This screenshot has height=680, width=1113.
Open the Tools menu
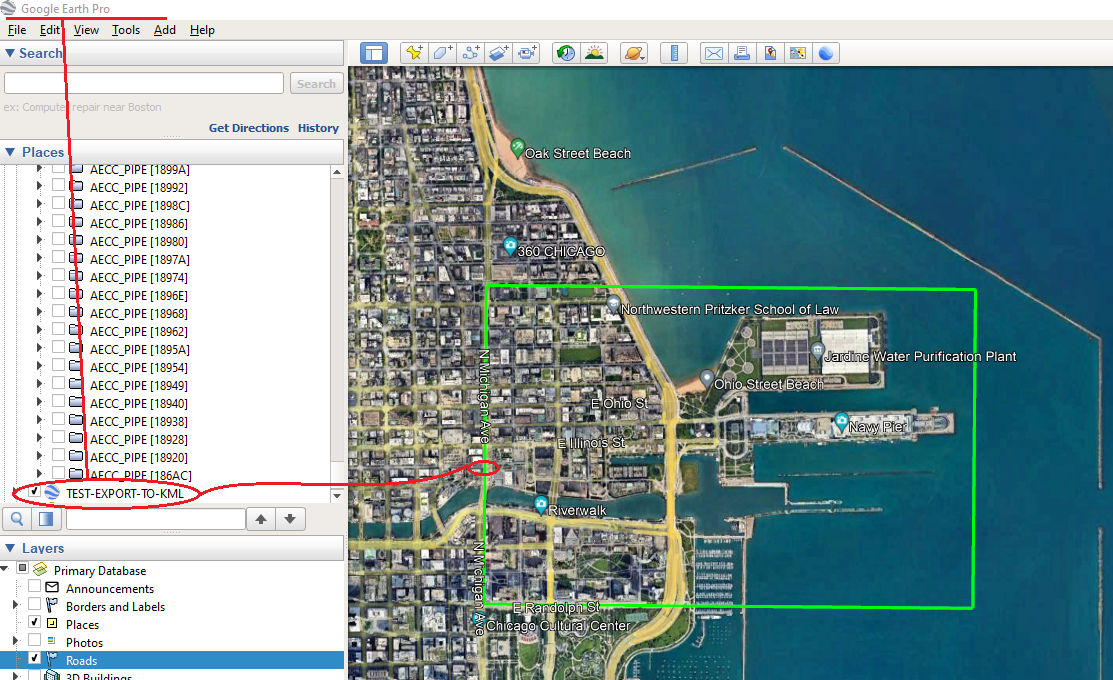[126, 30]
